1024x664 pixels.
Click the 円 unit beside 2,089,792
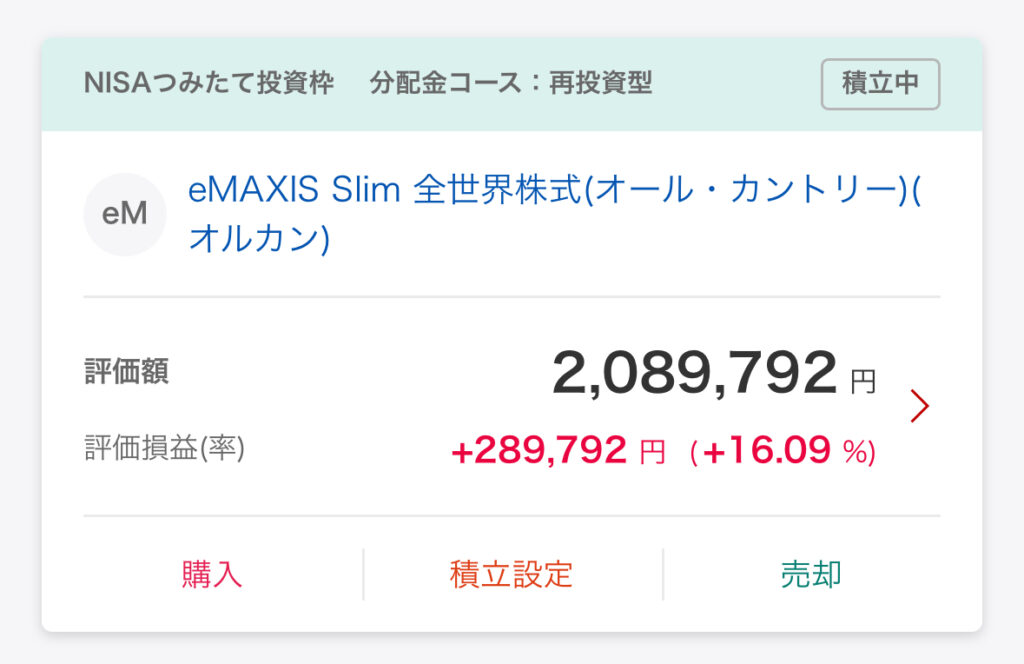863,381
